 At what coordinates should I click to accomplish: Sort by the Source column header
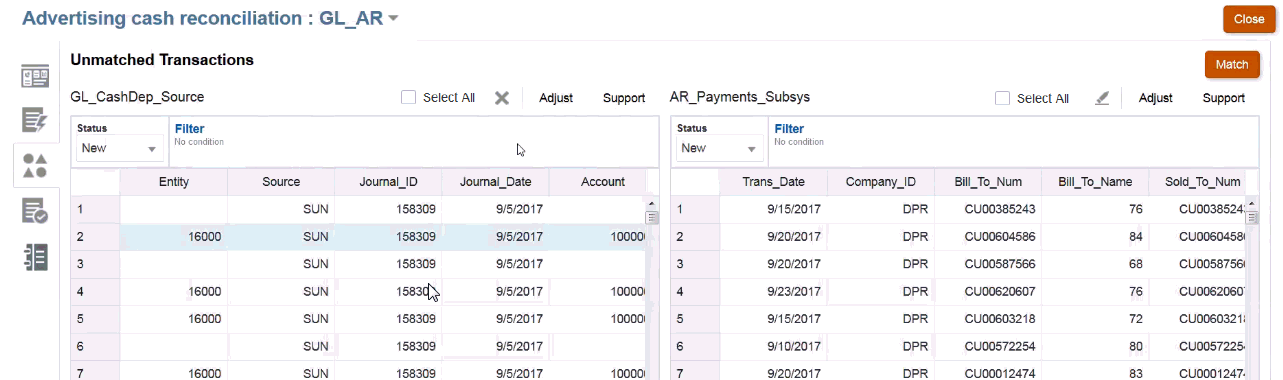coord(281,182)
